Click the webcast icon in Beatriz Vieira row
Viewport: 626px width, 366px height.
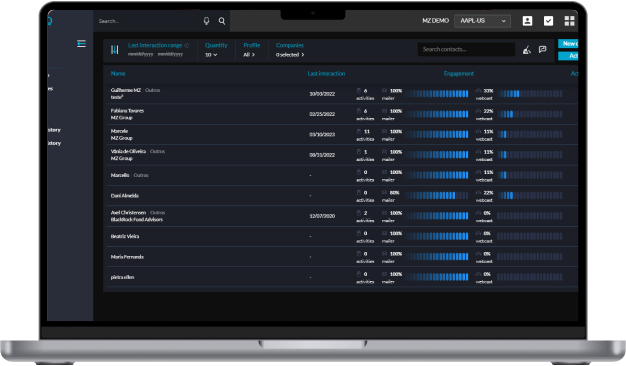478,233
